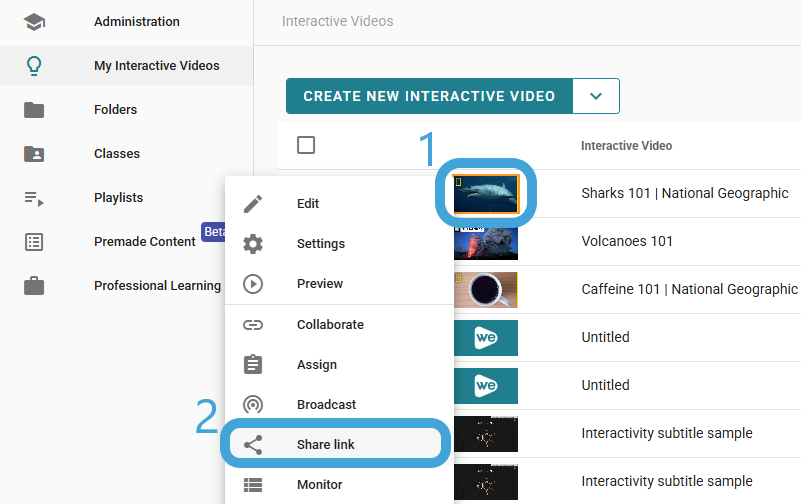Viewport: 801px width, 504px height.
Task: Click the Classes folder-person icon
Action: point(34,154)
